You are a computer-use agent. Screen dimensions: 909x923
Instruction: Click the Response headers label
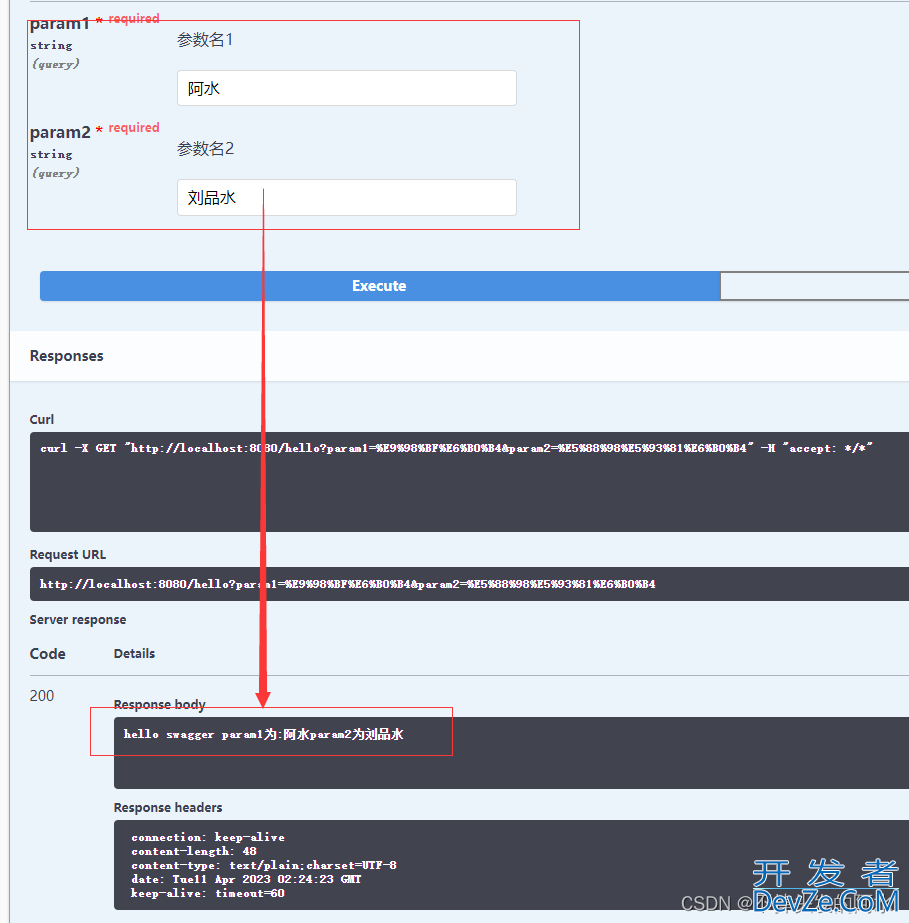pyautogui.click(x=168, y=808)
